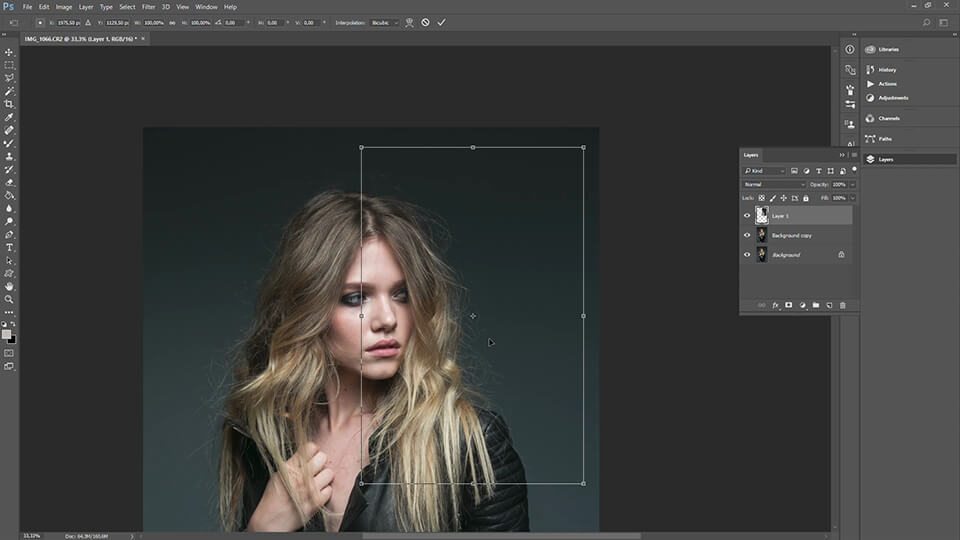The image size is (960, 540).
Task: Select the Dodge tool
Action: (x=9, y=221)
